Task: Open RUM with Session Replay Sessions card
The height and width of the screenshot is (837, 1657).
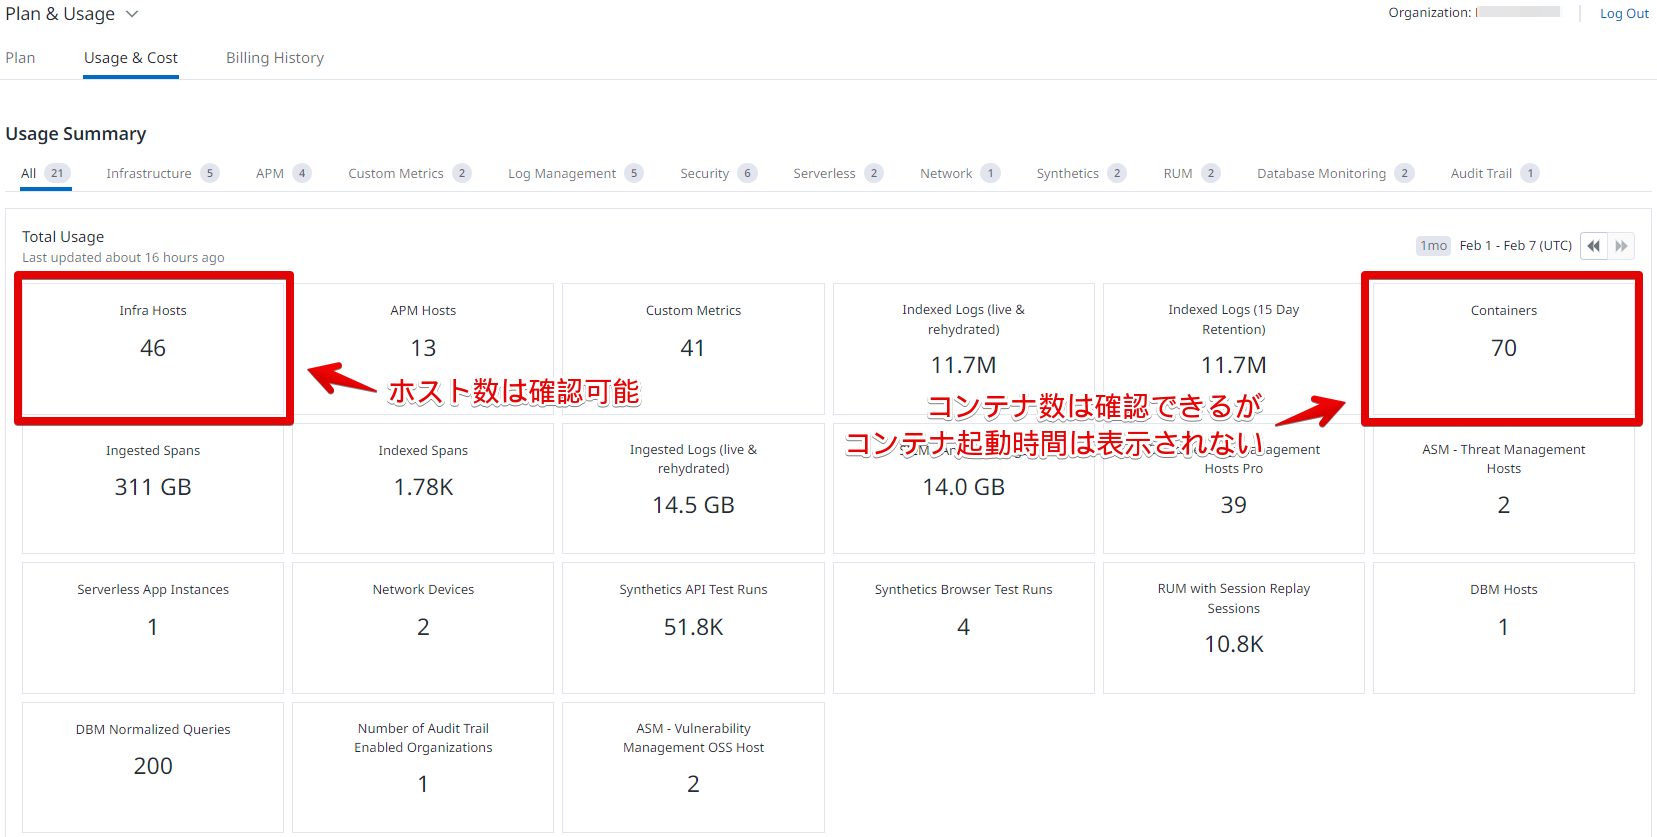Action: pyautogui.click(x=1234, y=628)
